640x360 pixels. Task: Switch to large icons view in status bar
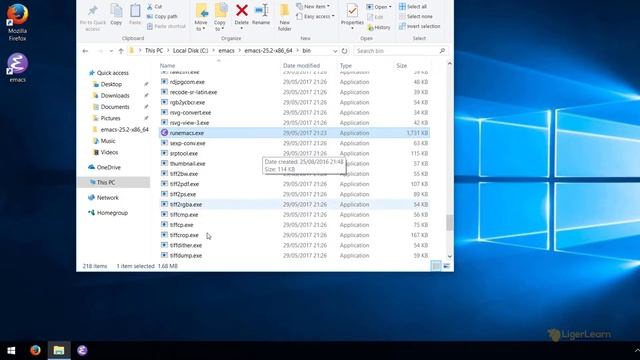coord(447,266)
